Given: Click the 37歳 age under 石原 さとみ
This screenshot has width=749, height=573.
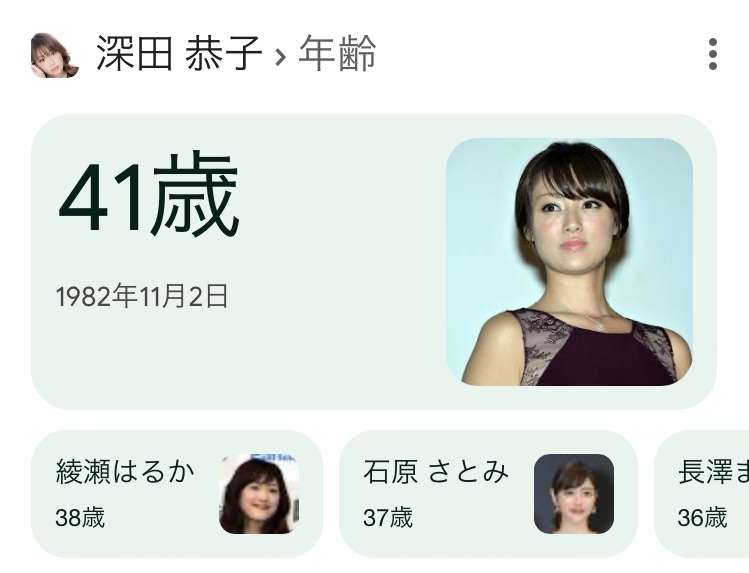Looking at the screenshot, I should click(x=387, y=518).
